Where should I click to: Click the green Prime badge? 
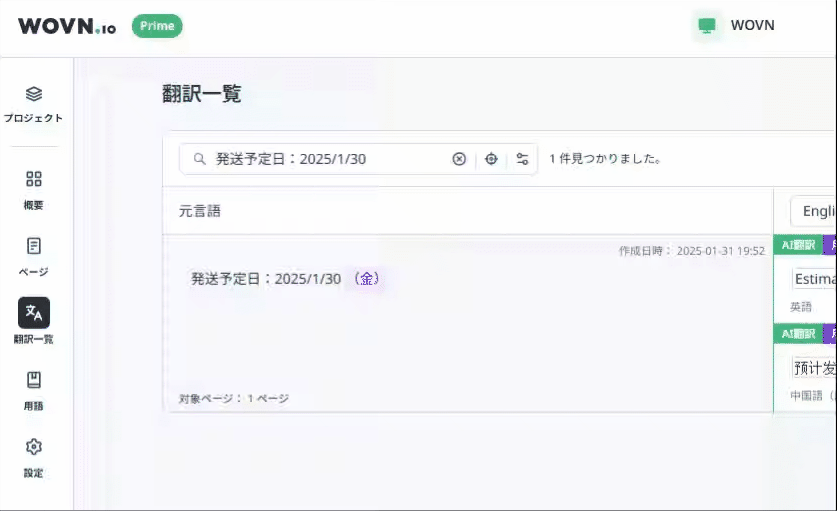tap(157, 26)
